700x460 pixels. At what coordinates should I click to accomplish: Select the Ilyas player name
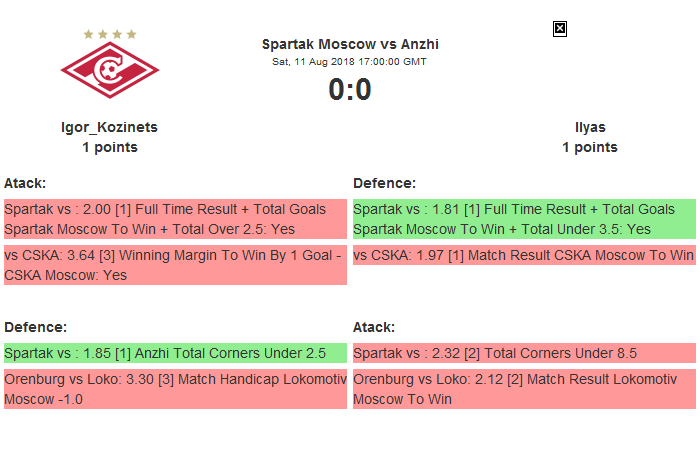pos(590,127)
